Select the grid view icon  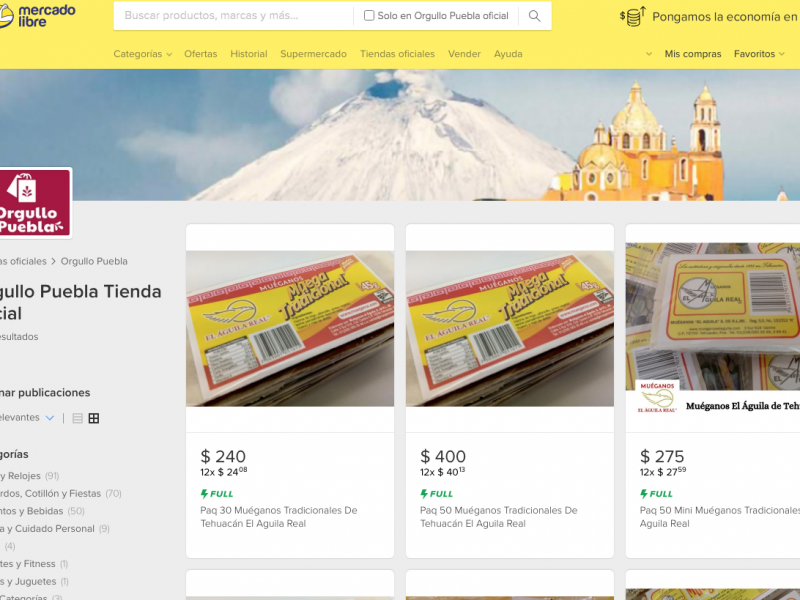94,418
